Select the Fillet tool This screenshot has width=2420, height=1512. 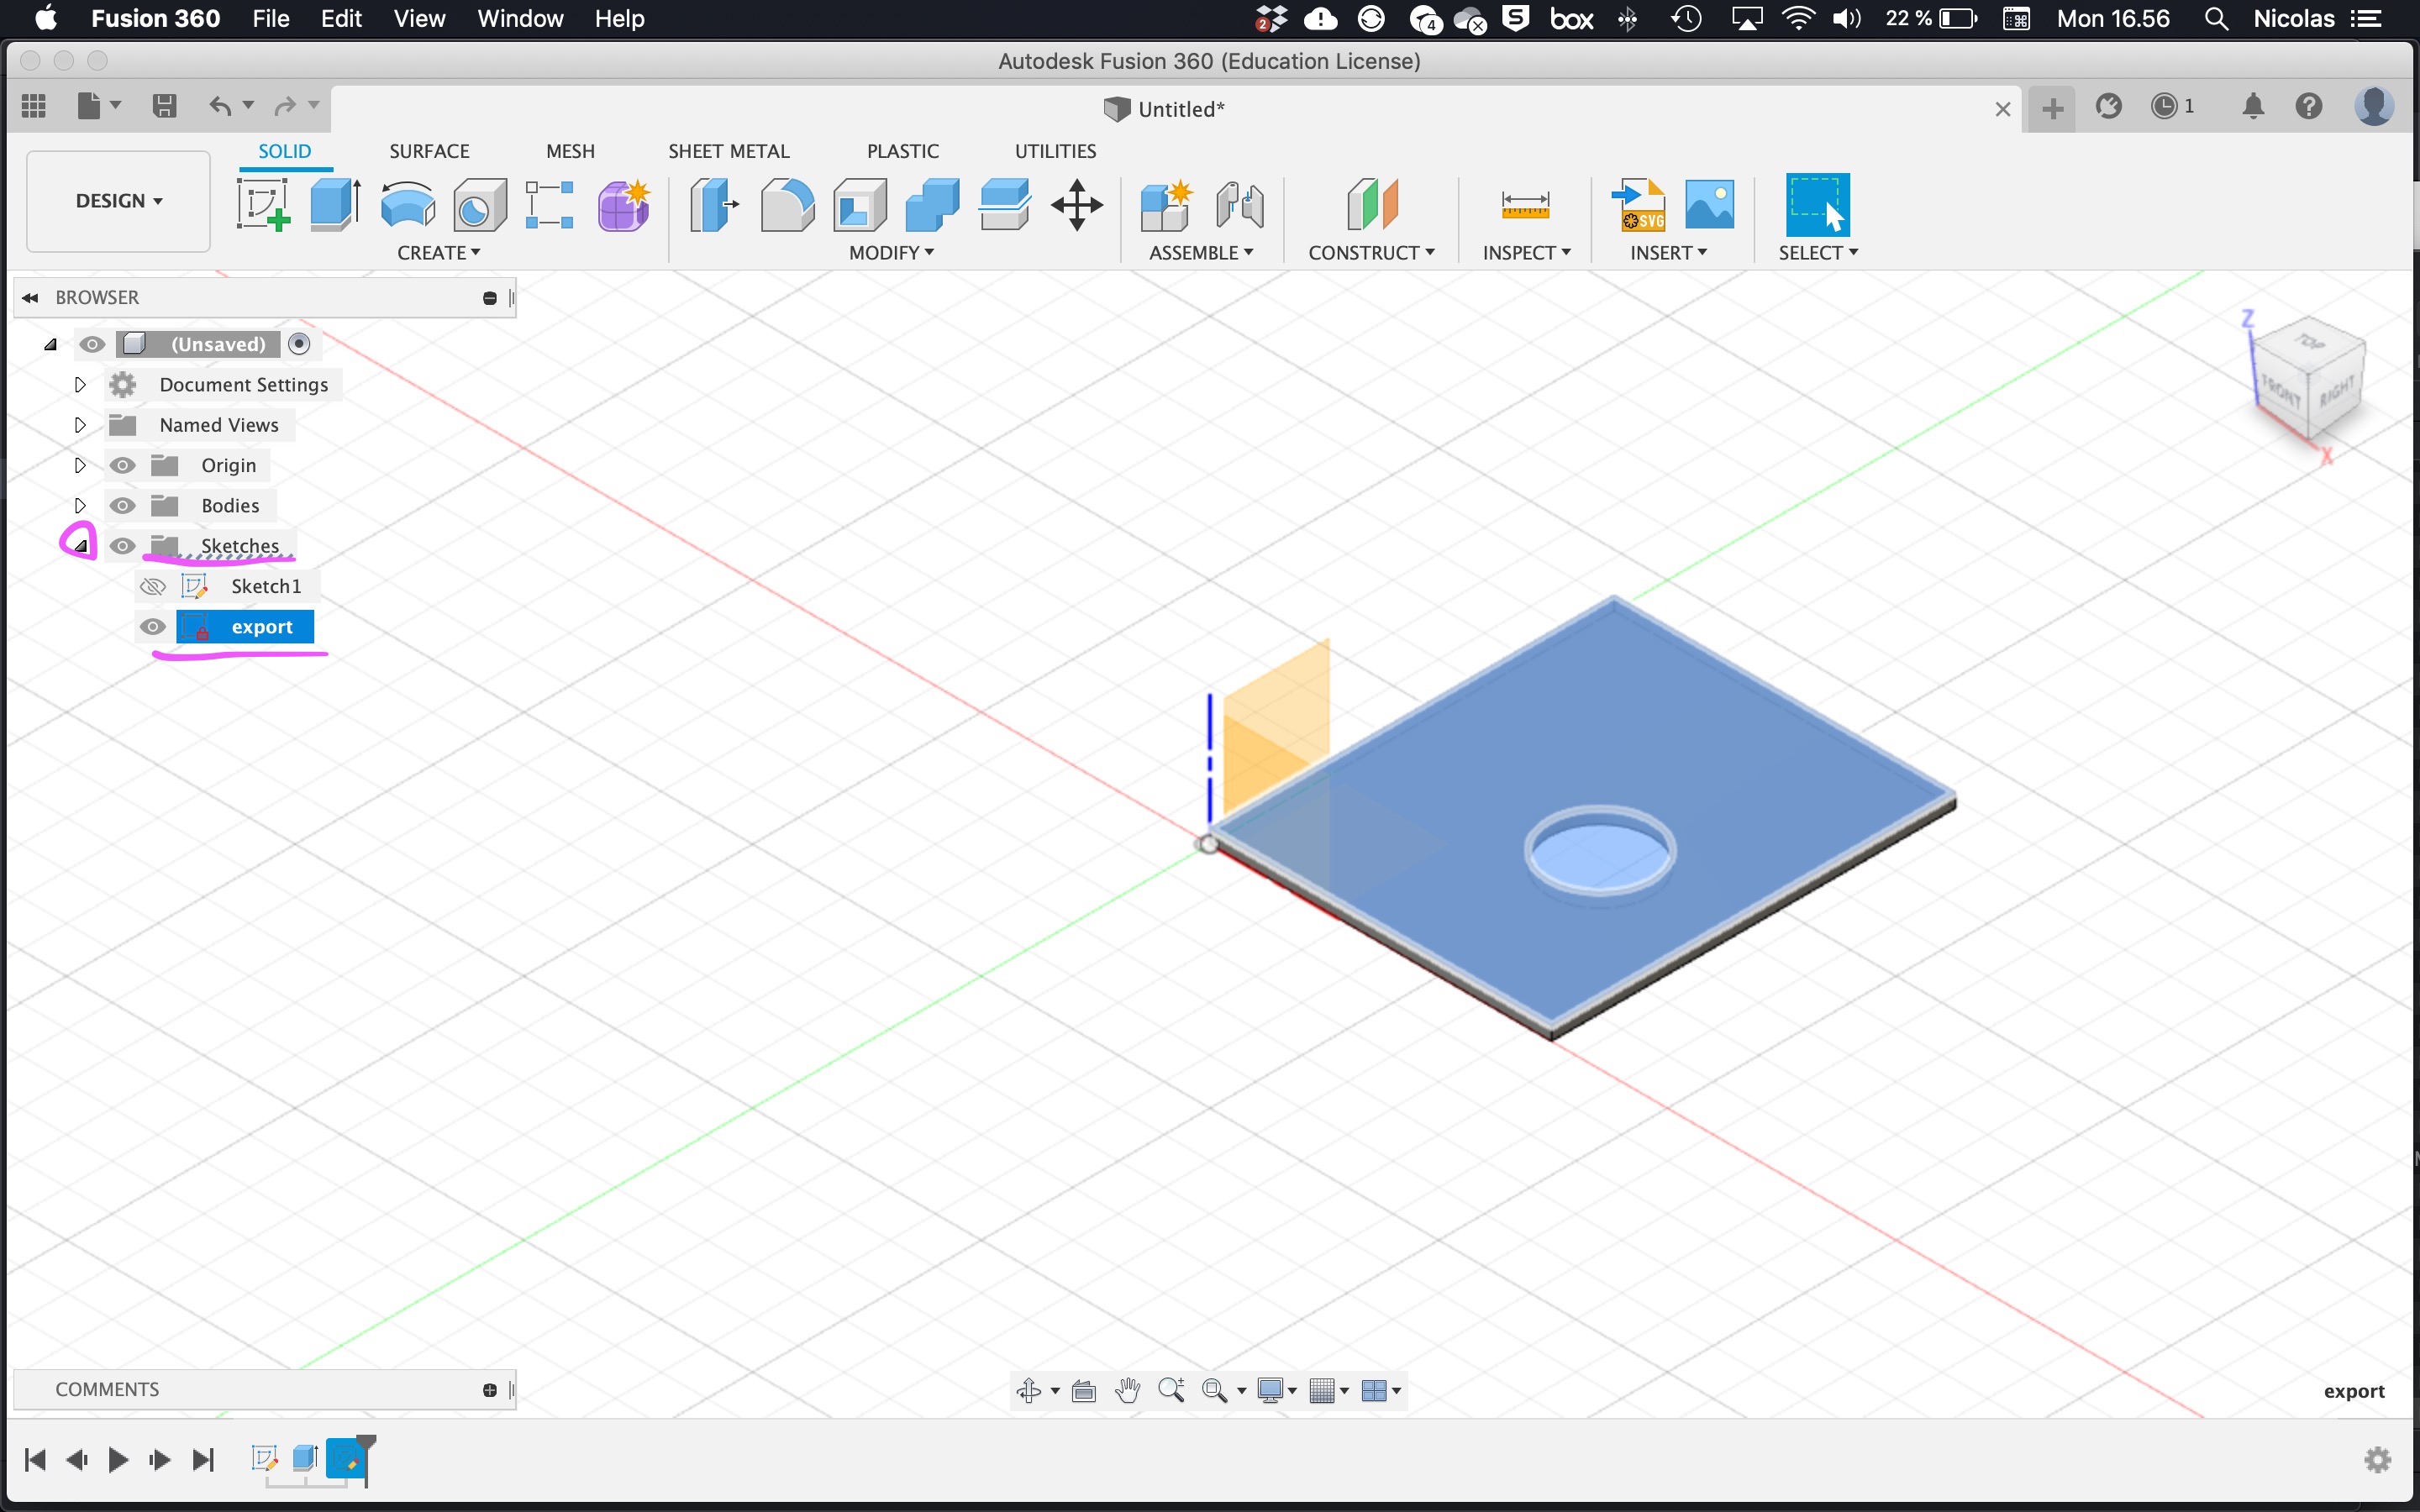pos(787,204)
